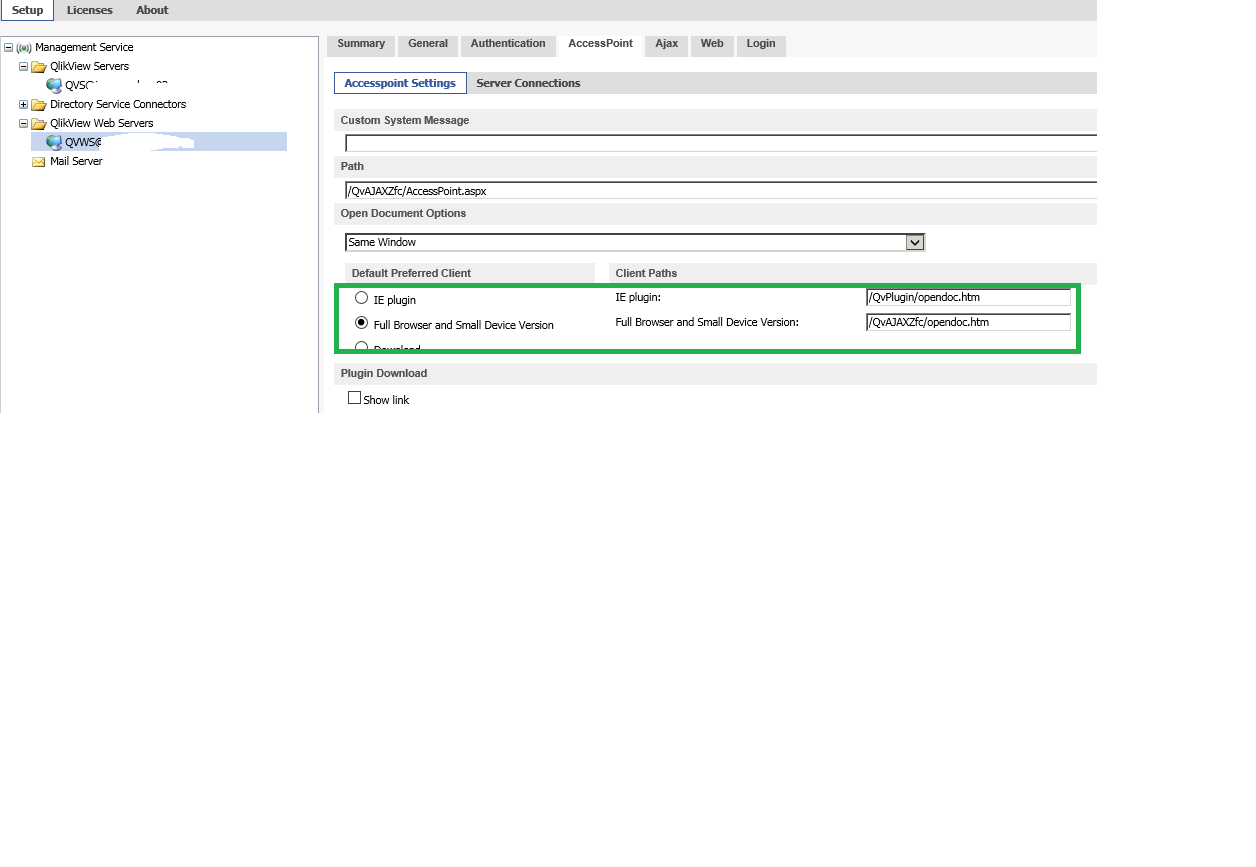1256x867 pixels.
Task: Click the Mail Server envelope icon
Action: point(39,161)
